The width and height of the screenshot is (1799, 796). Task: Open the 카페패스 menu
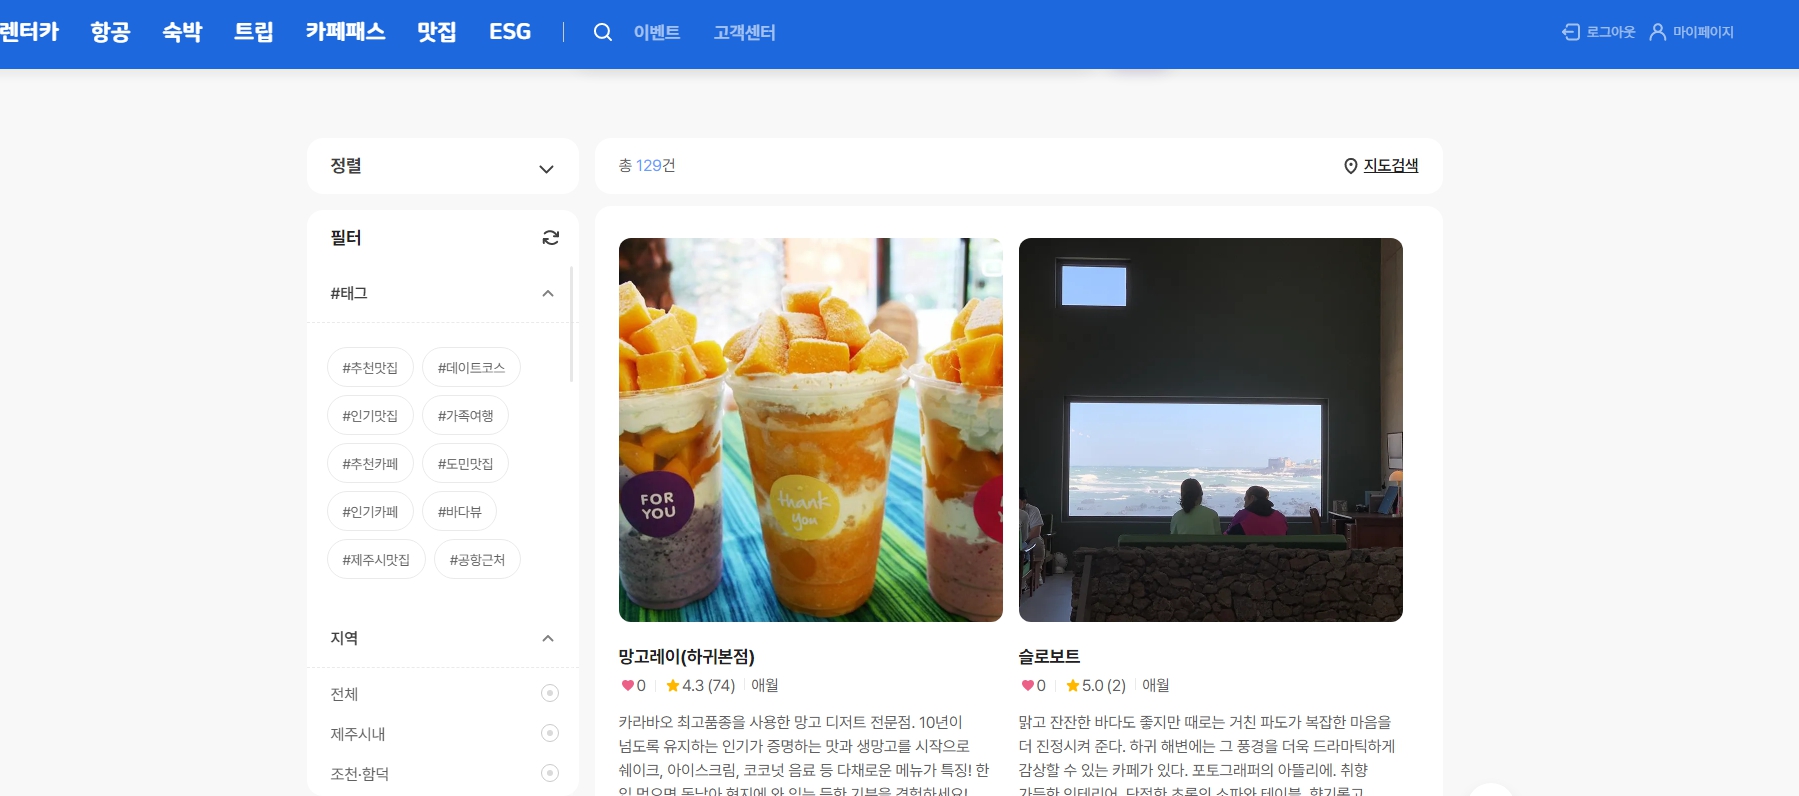coord(345,32)
